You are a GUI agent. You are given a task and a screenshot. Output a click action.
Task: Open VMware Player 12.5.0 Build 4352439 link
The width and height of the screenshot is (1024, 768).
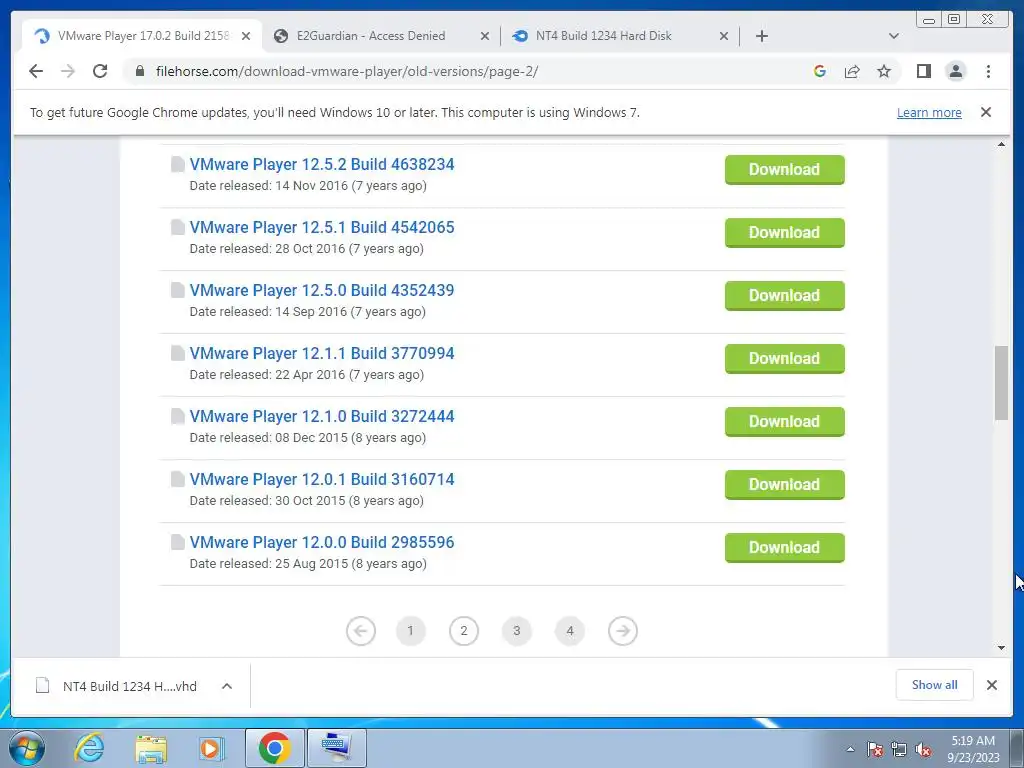pyautogui.click(x=322, y=290)
